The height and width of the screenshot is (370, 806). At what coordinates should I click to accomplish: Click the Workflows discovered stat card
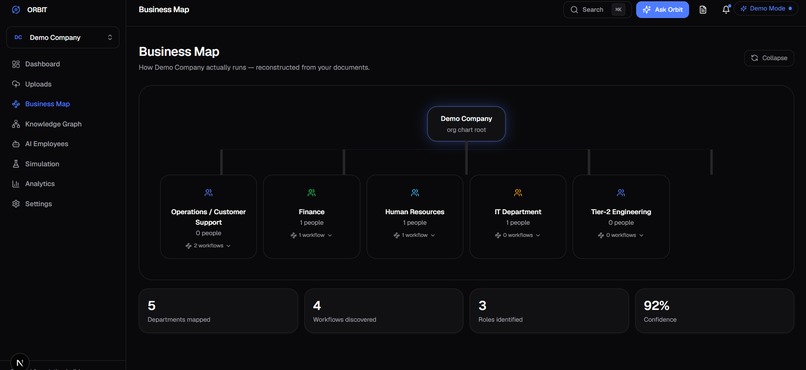point(383,311)
